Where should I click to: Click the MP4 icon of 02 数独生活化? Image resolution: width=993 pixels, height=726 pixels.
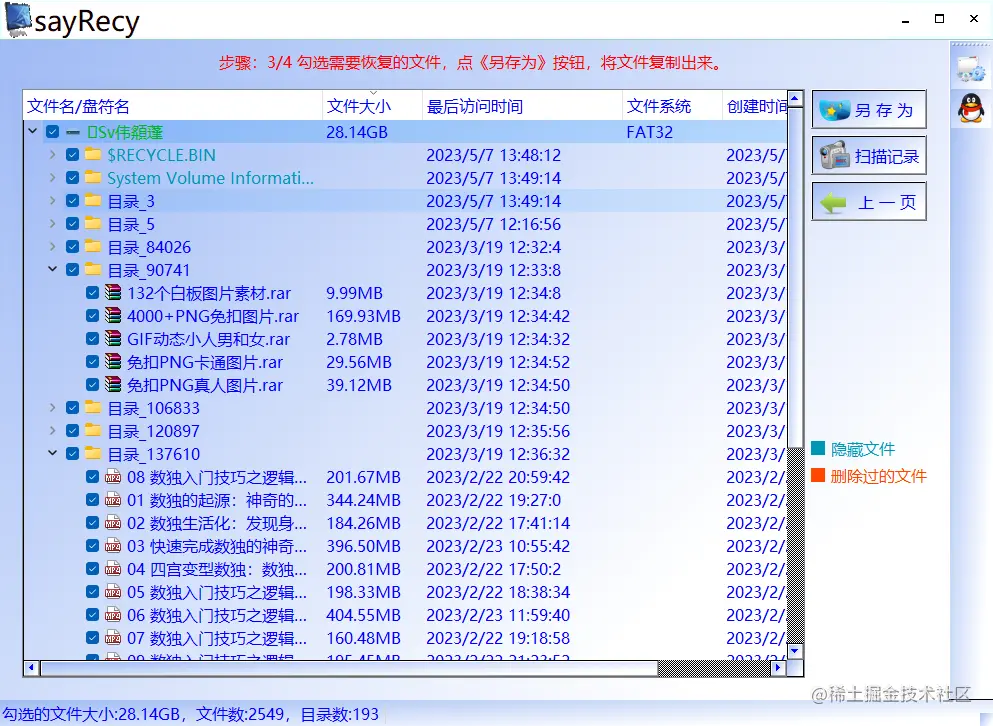click(x=113, y=523)
